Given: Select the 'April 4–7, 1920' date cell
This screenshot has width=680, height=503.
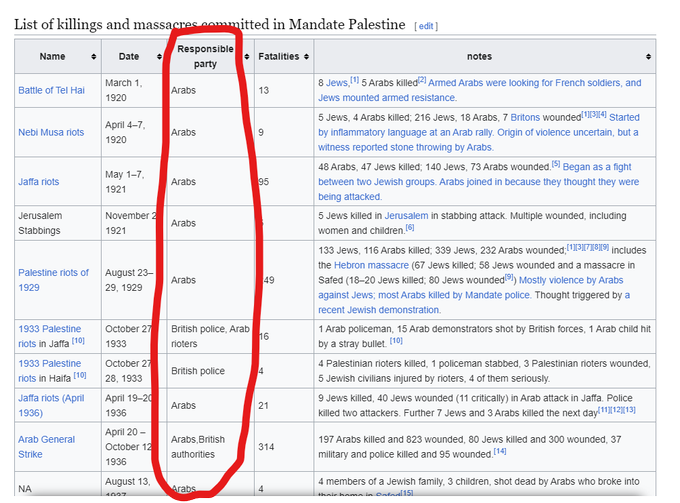Looking at the screenshot, I should click(133, 132).
